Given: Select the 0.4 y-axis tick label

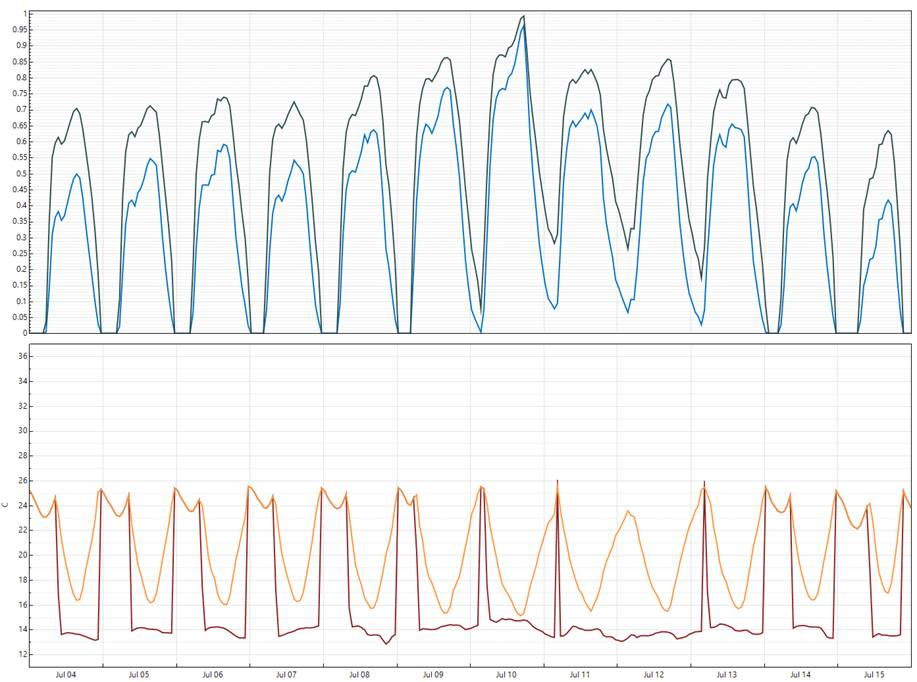Looking at the screenshot, I should point(22,205).
